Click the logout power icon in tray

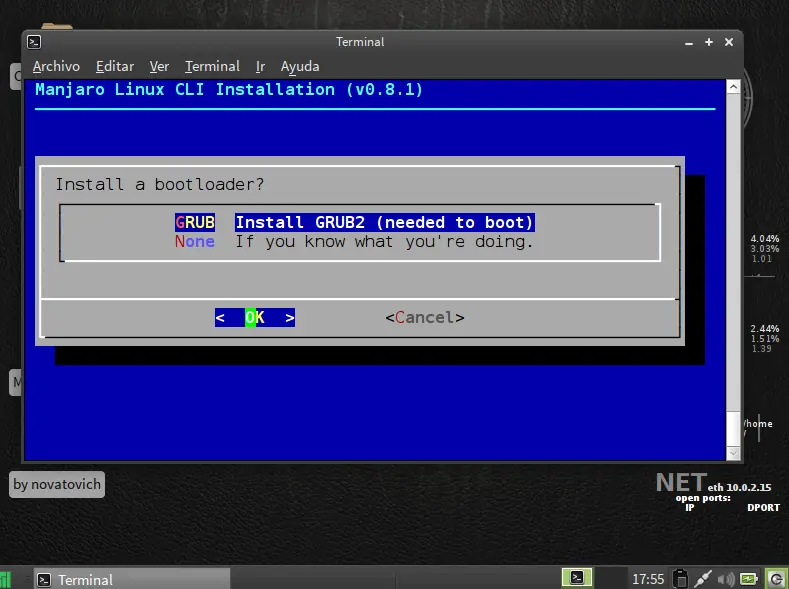pyautogui.click(x=777, y=578)
